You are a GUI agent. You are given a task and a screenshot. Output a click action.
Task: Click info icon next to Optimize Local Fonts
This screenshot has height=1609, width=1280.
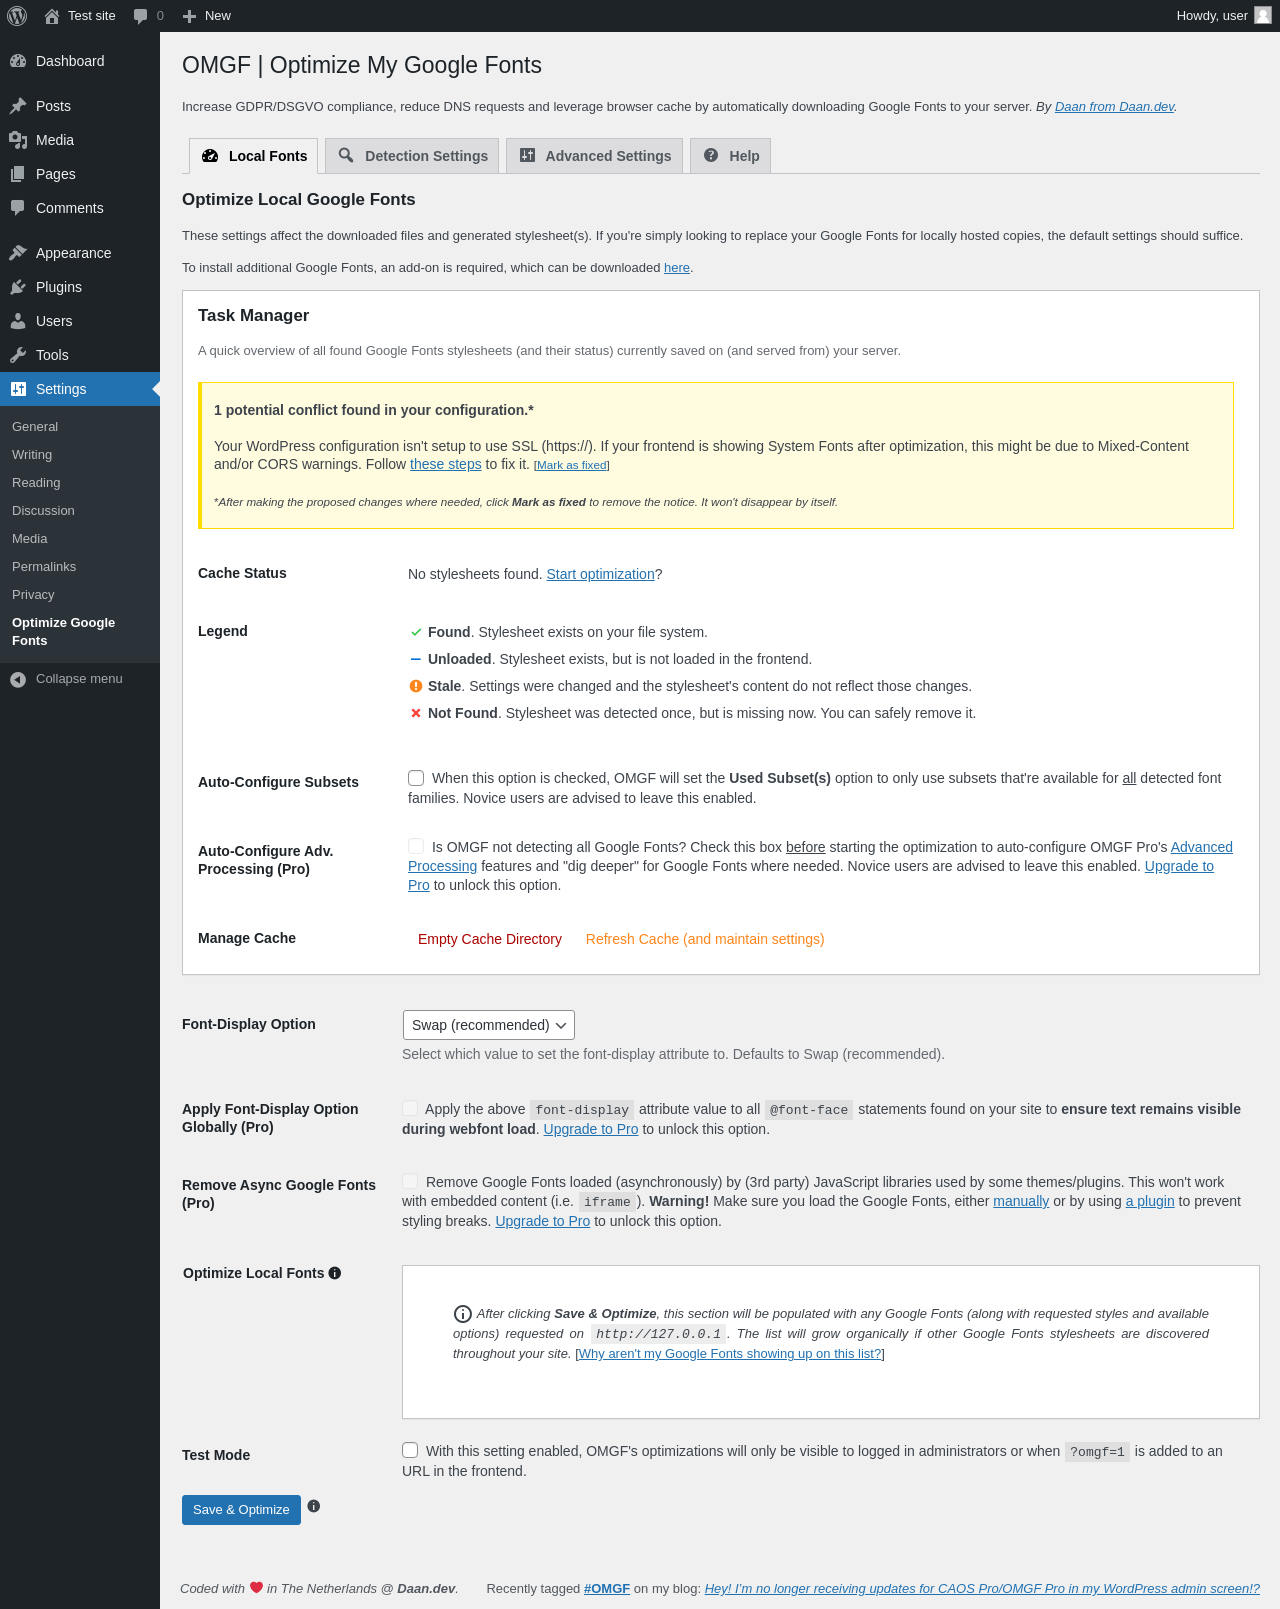tap(335, 1273)
